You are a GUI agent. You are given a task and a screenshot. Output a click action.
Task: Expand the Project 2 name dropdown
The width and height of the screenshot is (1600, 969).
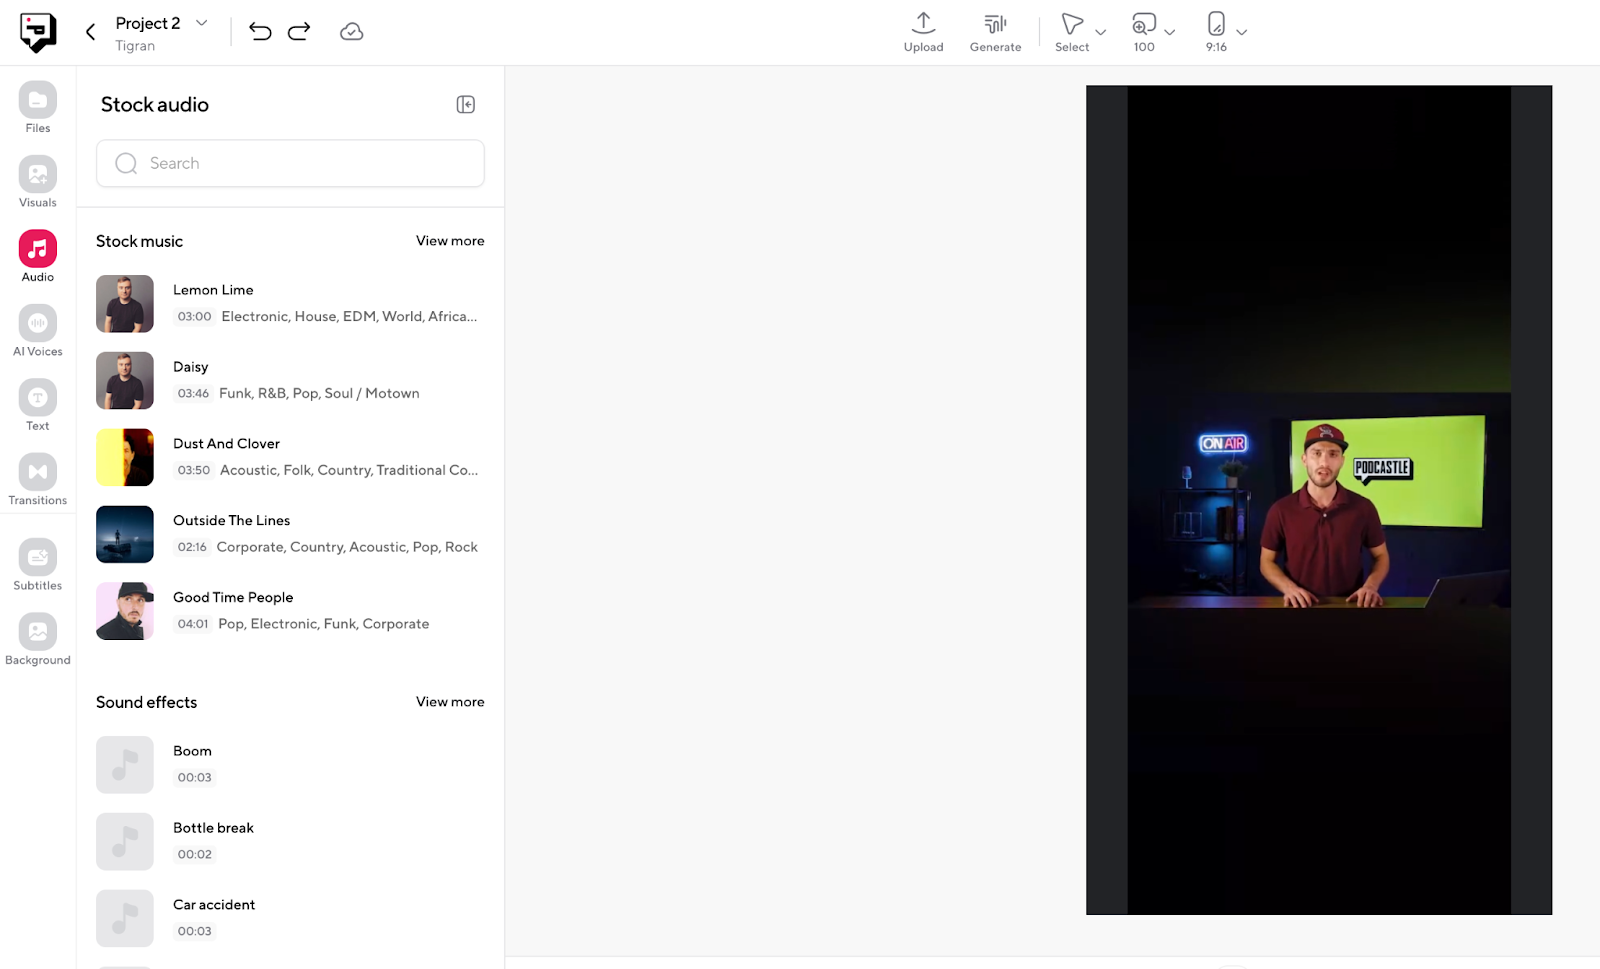(x=201, y=23)
